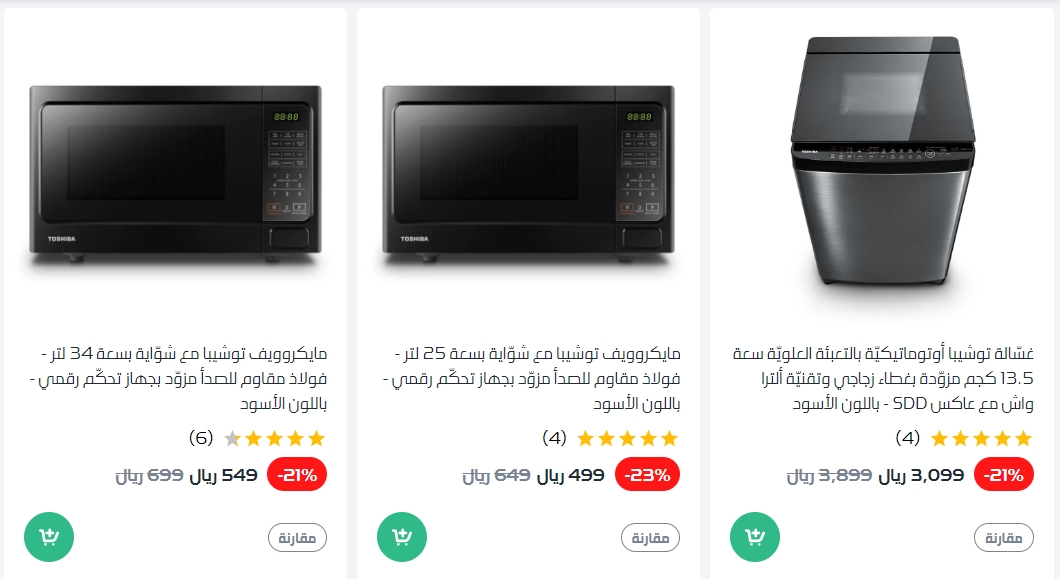The image size is (1060, 579).
Task: Add the 34 liter Toshiba microwave to cart
Action: pos(49,537)
